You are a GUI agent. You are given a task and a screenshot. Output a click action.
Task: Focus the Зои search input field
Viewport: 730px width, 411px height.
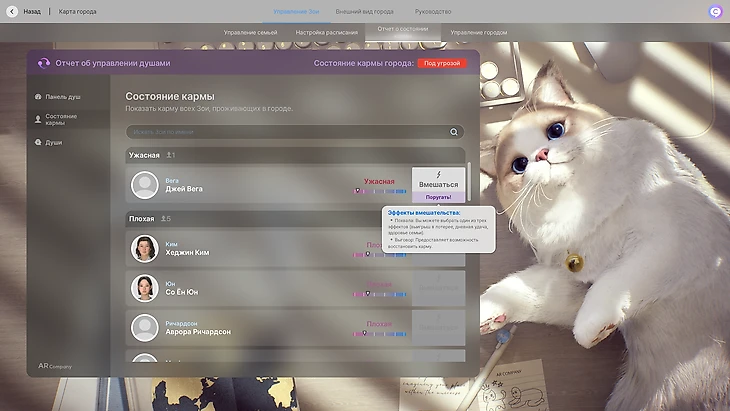click(285, 132)
